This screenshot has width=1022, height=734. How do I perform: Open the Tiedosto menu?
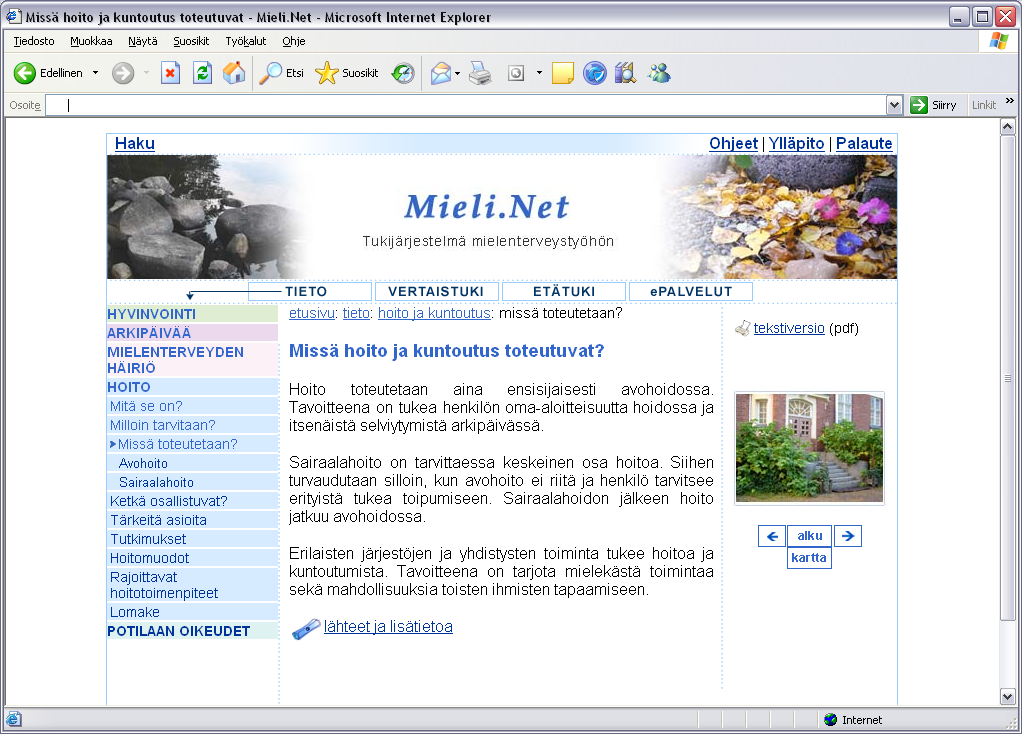click(34, 41)
